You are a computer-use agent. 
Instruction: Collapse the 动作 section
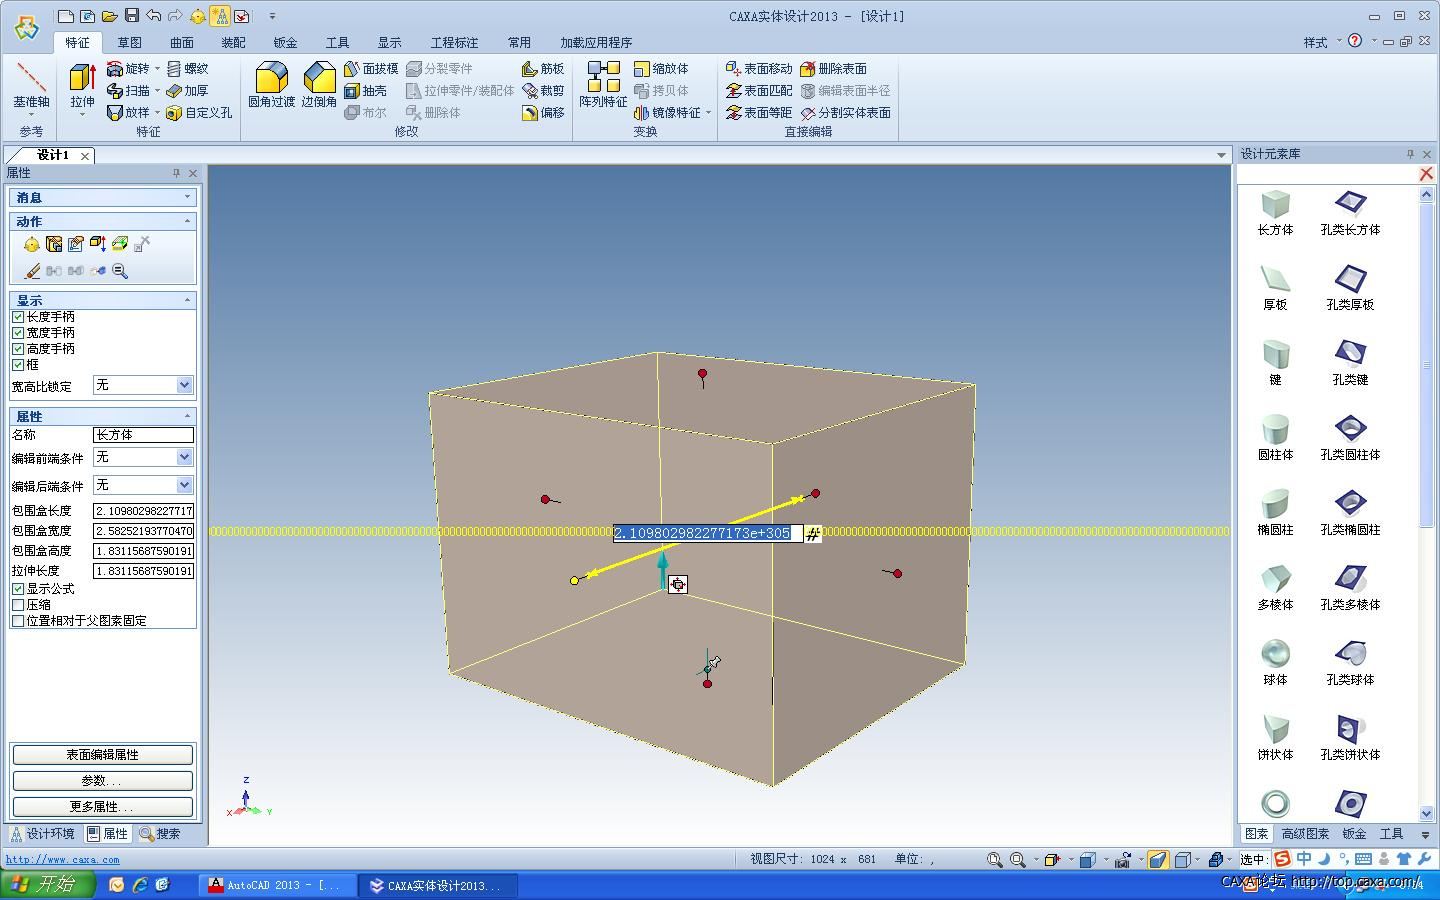tap(187, 221)
